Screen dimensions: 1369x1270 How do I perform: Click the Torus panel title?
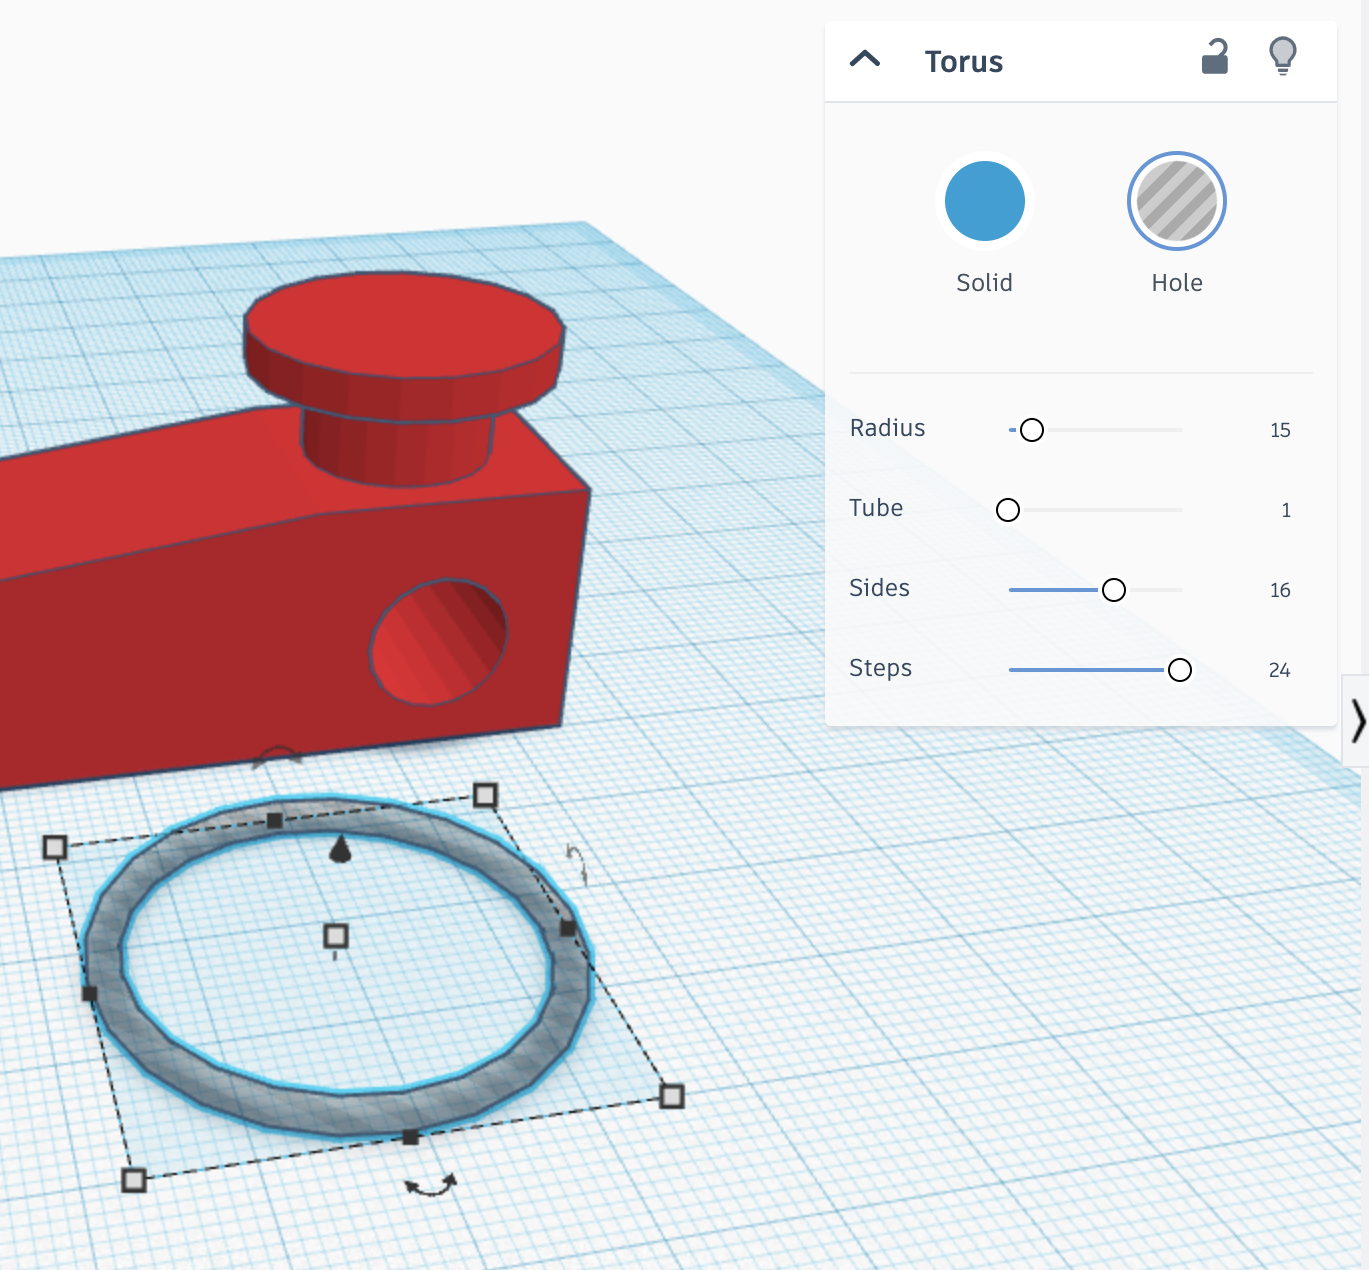click(x=964, y=61)
